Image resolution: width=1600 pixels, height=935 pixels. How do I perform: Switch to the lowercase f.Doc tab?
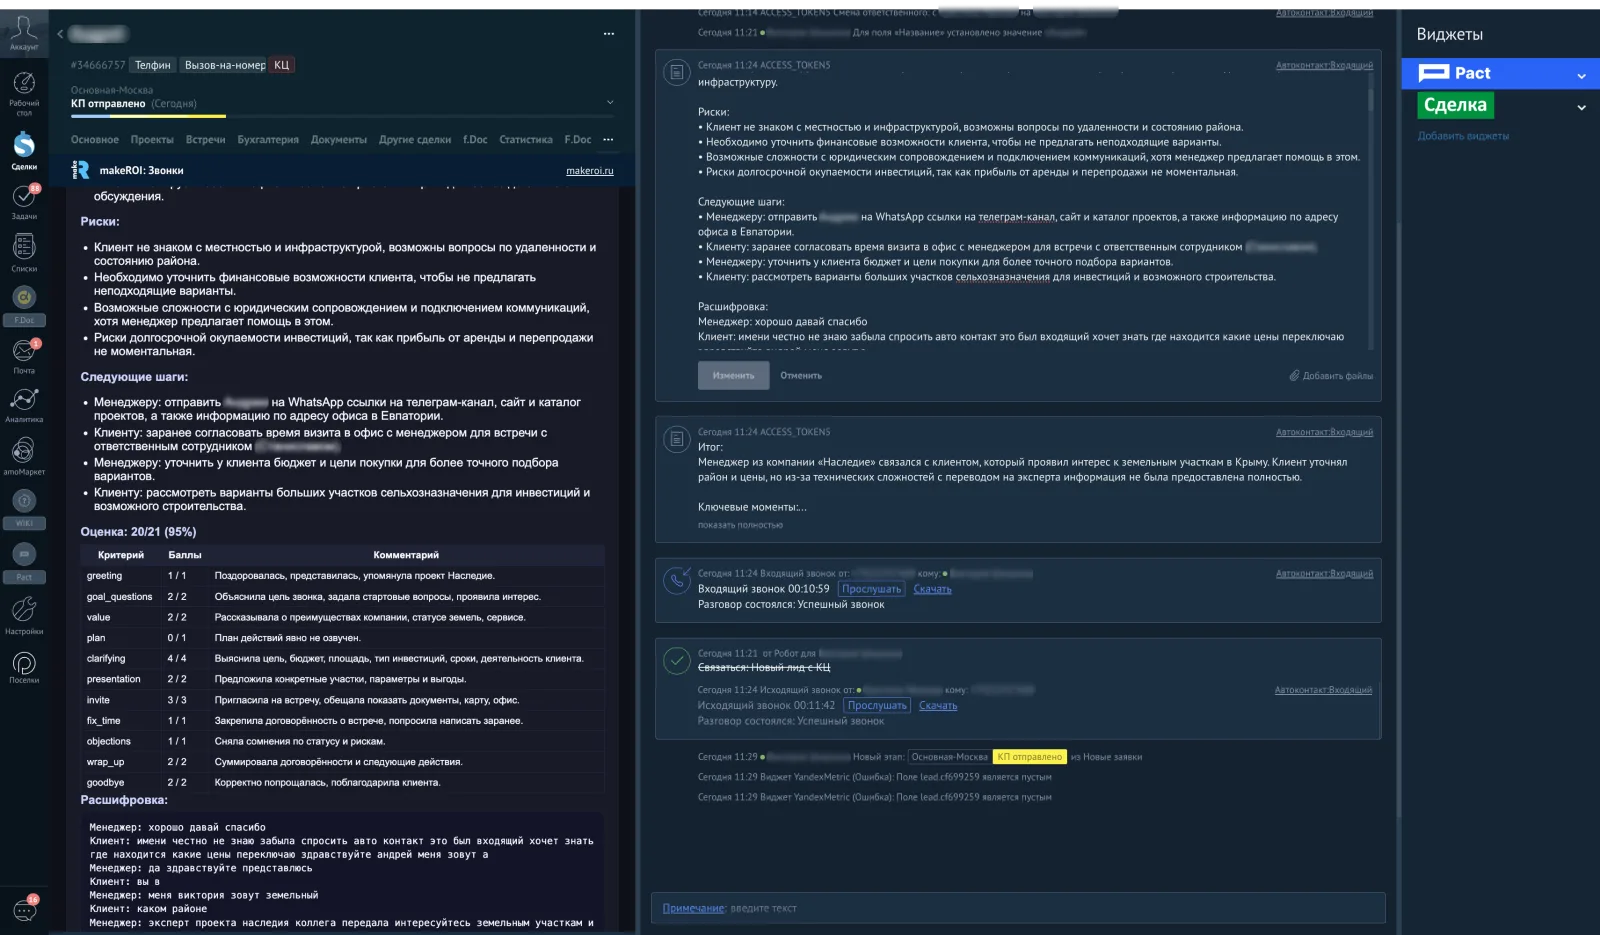pyautogui.click(x=475, y=140)
